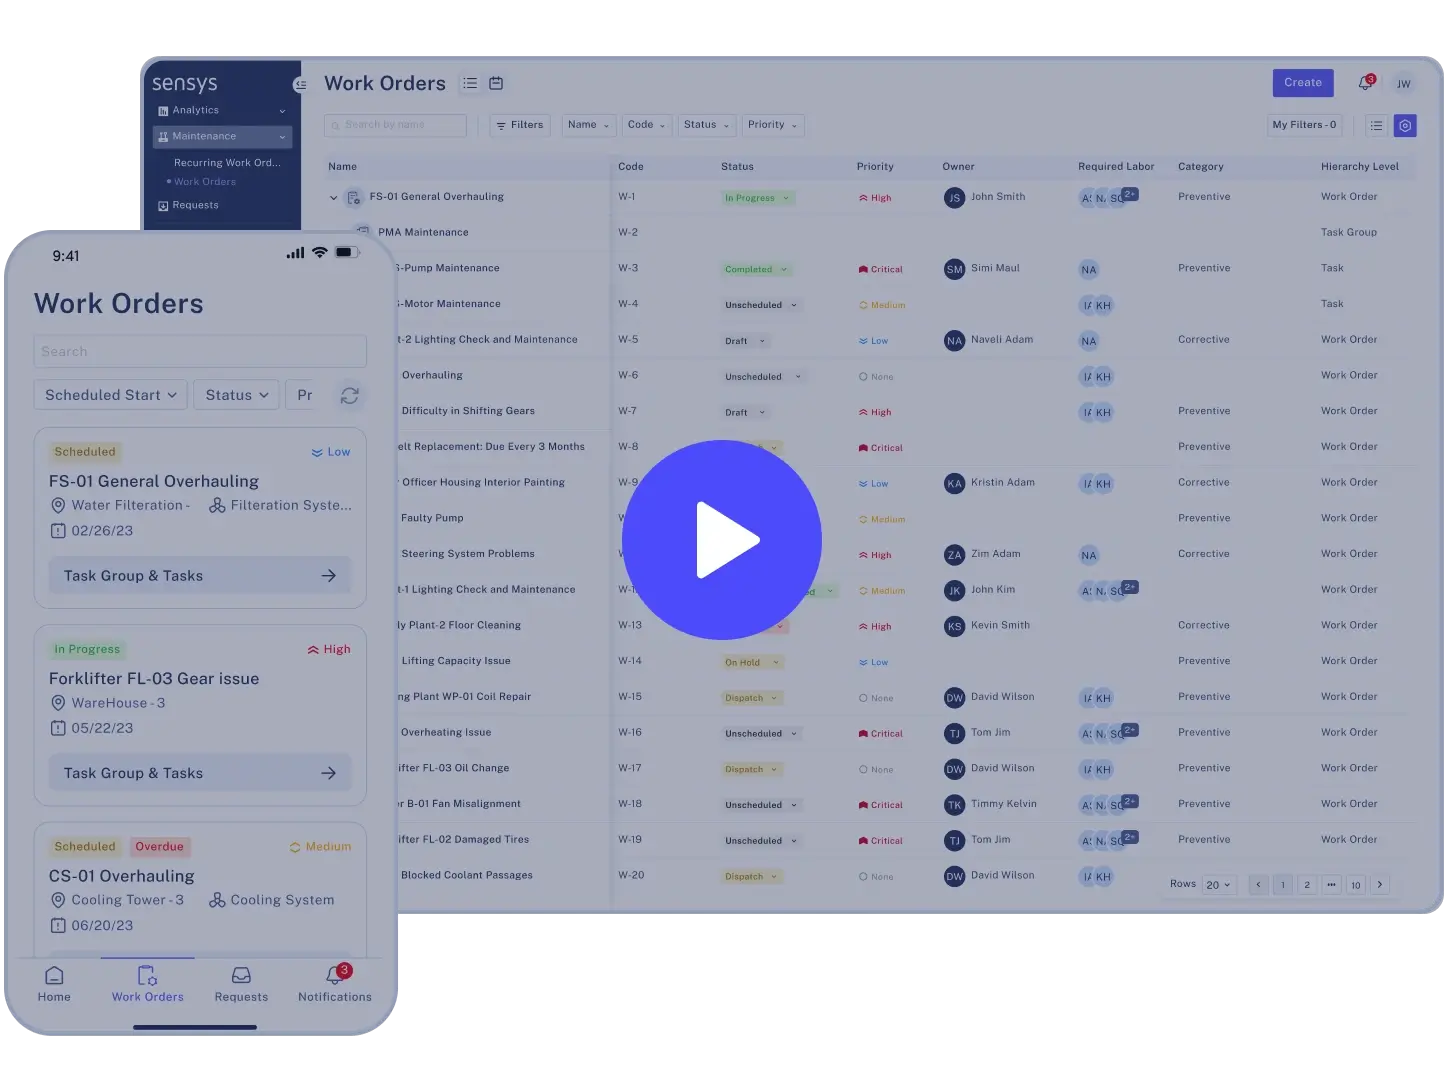Open Home tab in mobile bottom bar
Screen dimensions: 1444x1080
(x=54, y=983)
